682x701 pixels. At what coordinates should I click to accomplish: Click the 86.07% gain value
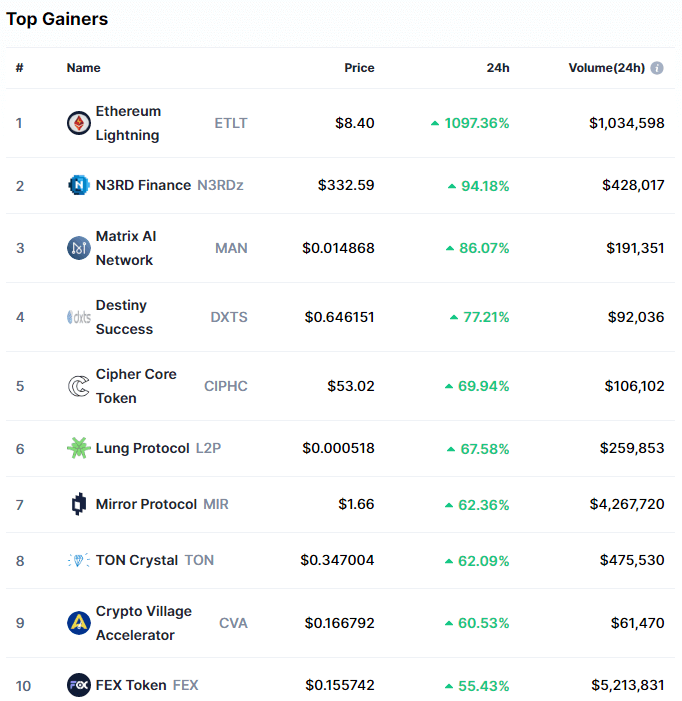coord(484,248)
